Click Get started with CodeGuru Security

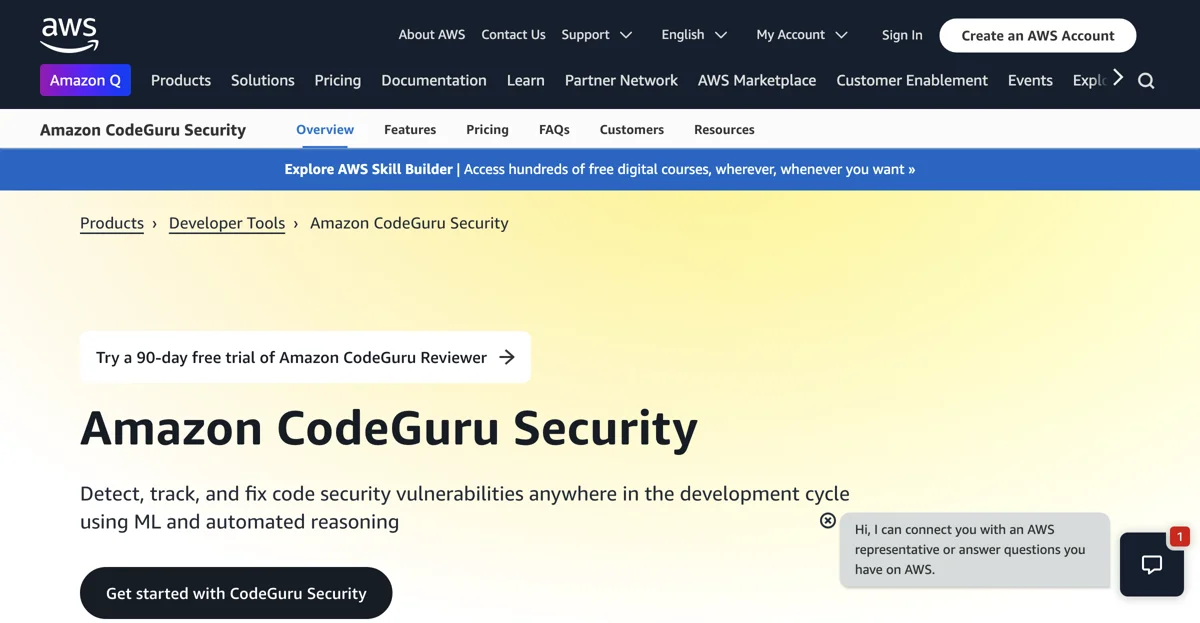coord(236,593)
